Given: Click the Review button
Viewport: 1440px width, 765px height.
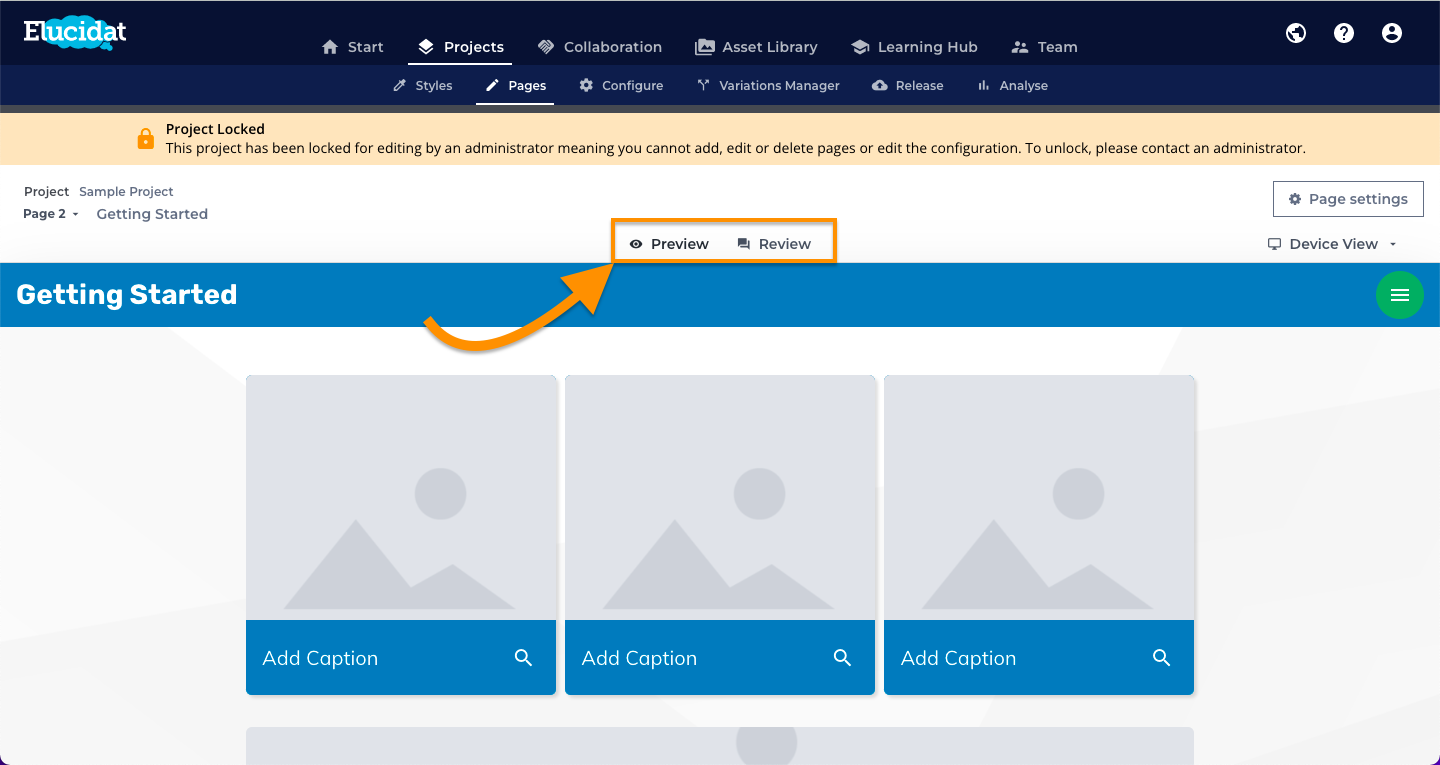Looking at the screenshot, I should point(774,244).
